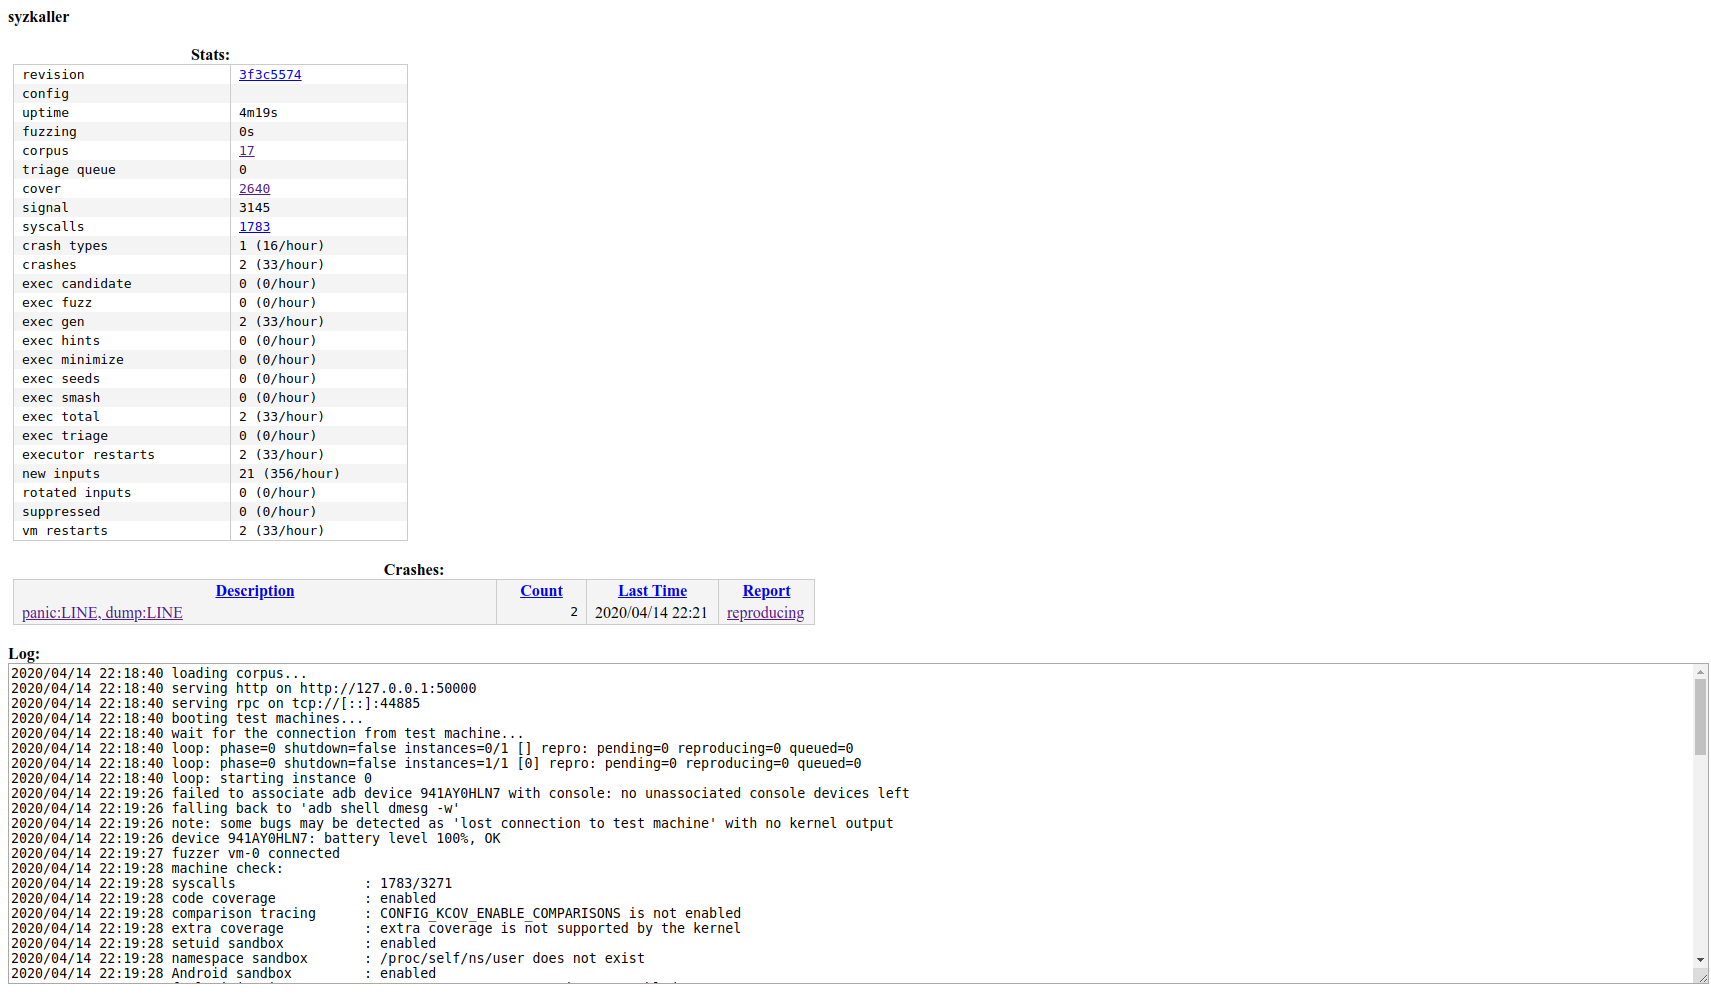Viewport: 1711px width, 996px height.
Task: Click the syzkaller page title
Action: 39,17
